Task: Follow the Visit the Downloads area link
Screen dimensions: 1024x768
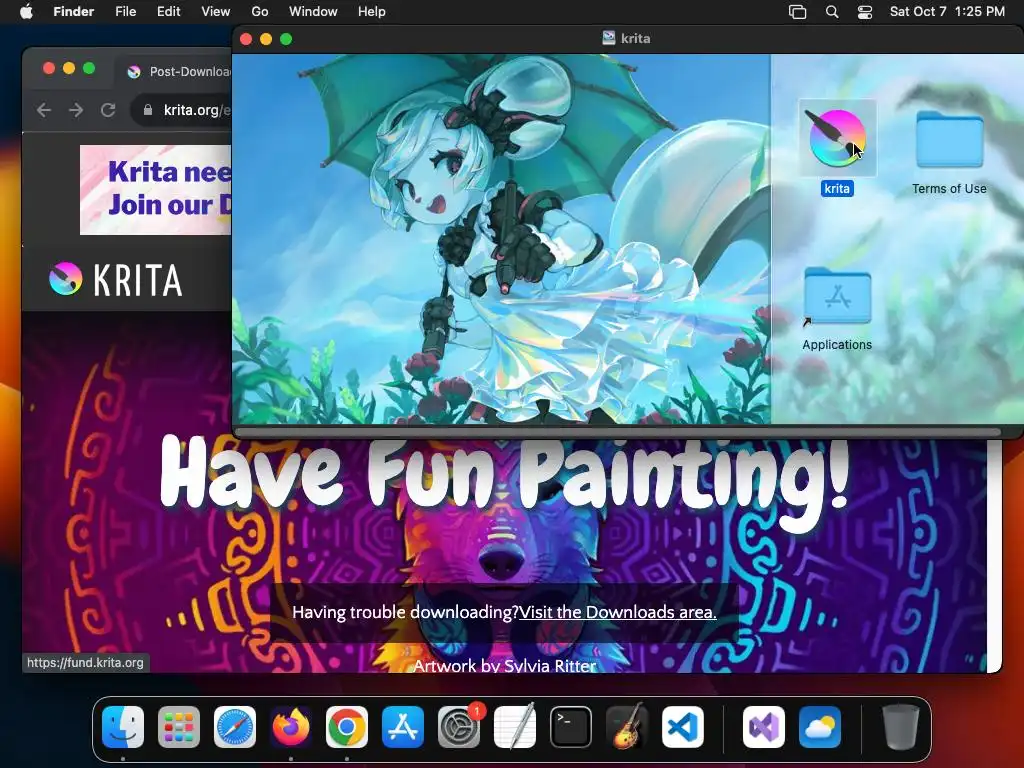Action: coord(618,612)
